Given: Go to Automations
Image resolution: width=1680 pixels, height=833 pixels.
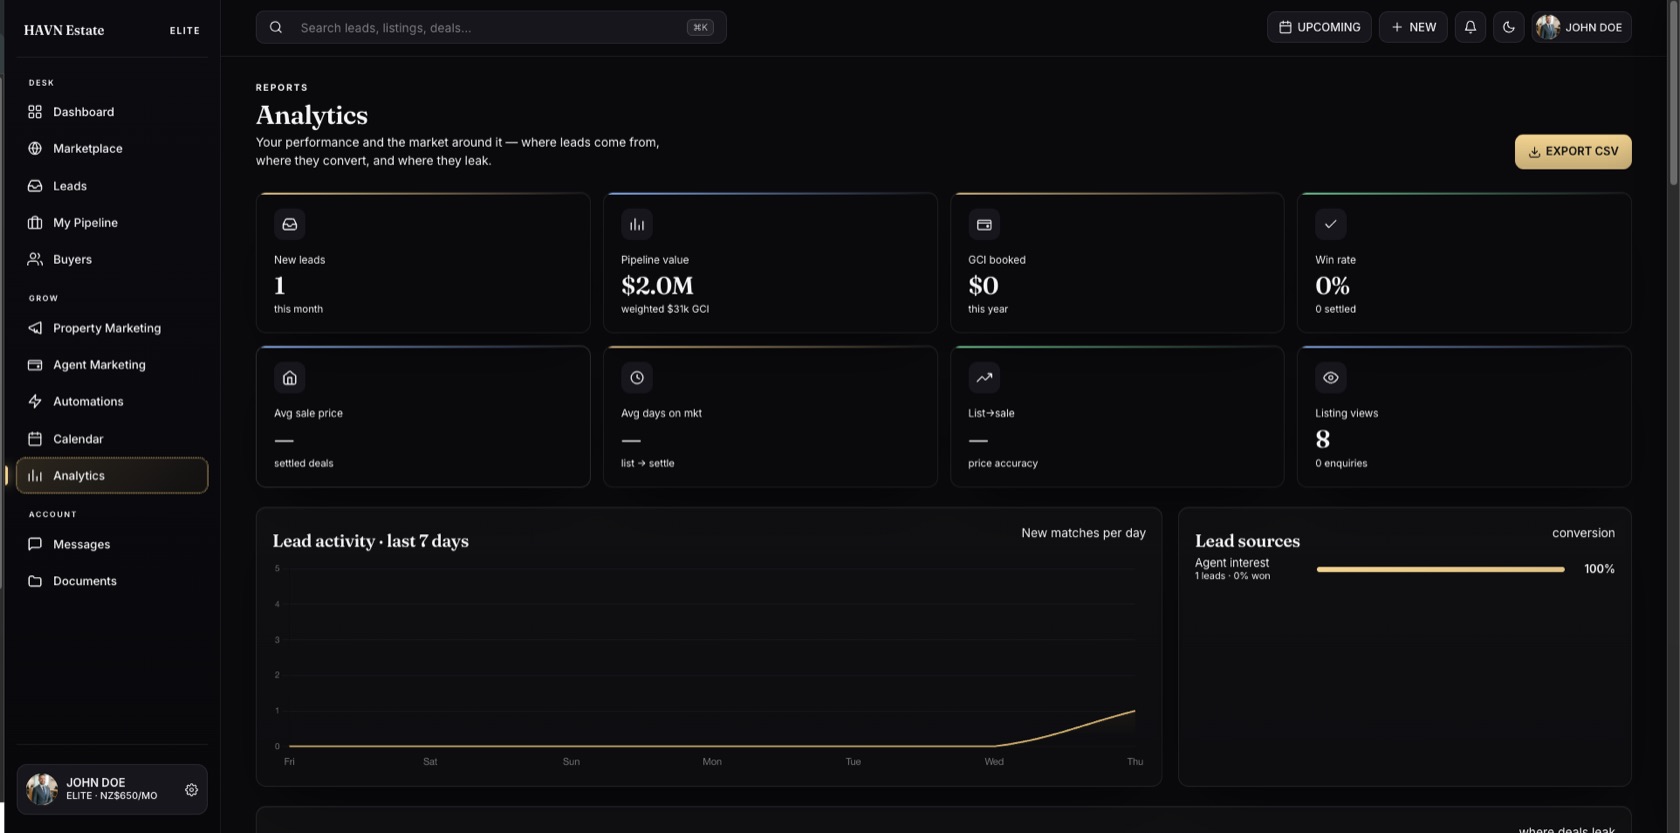Looking at the screenshot, I should 112,402.
